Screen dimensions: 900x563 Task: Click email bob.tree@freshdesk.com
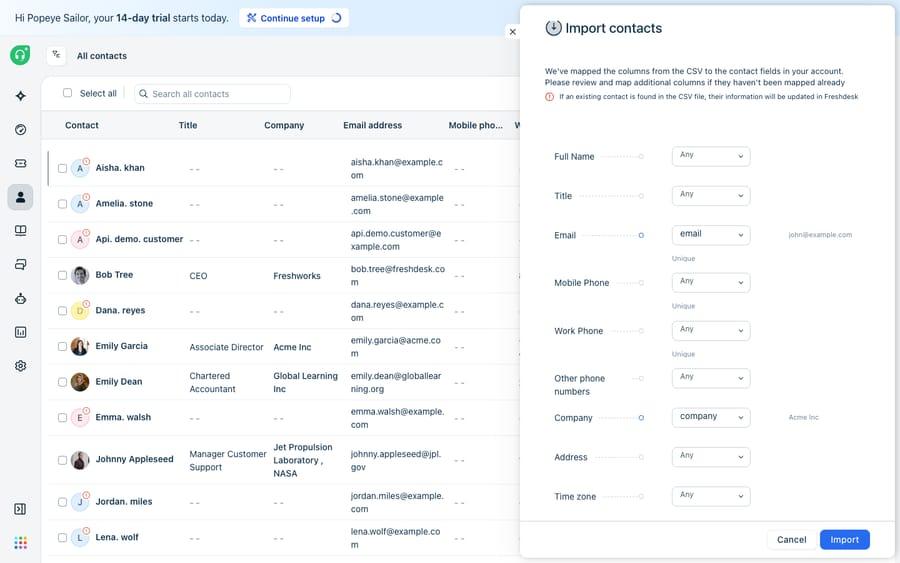pos(398,275)
